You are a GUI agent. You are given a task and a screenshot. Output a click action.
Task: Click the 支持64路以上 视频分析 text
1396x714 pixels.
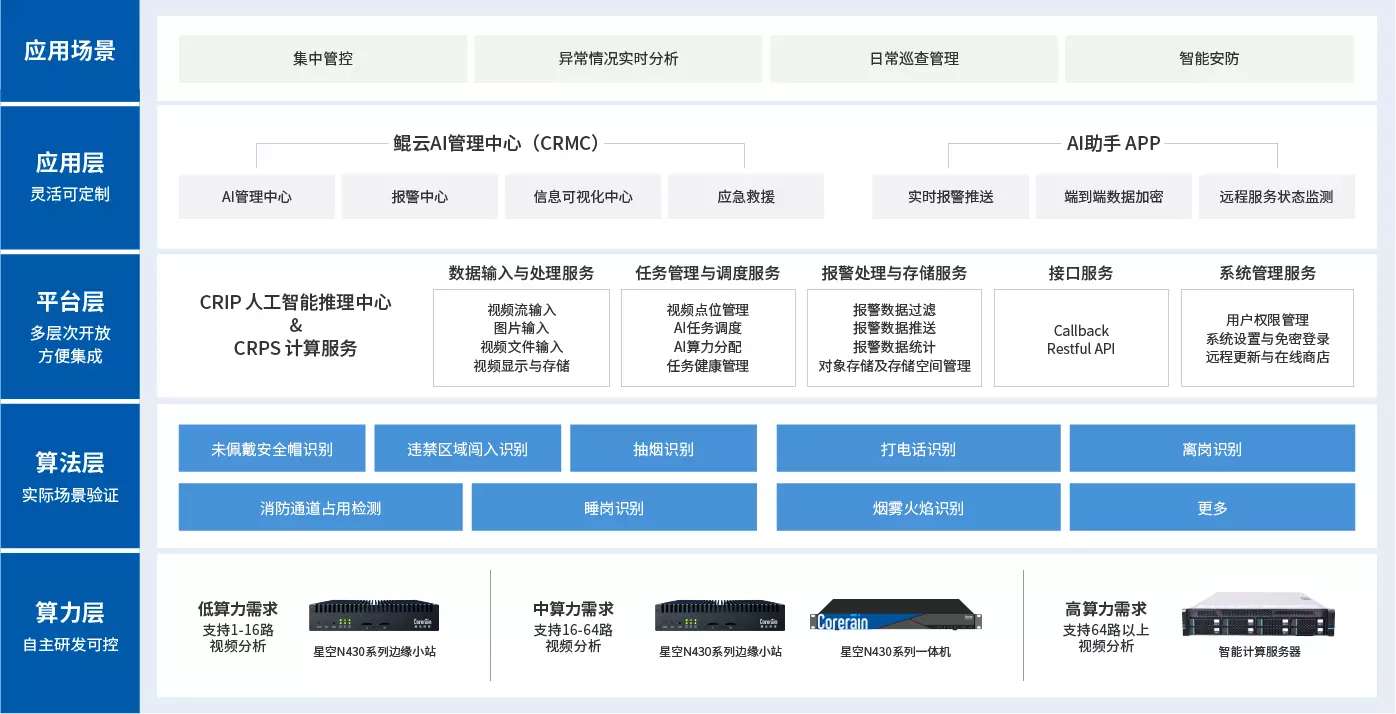tap(1106, 638)
